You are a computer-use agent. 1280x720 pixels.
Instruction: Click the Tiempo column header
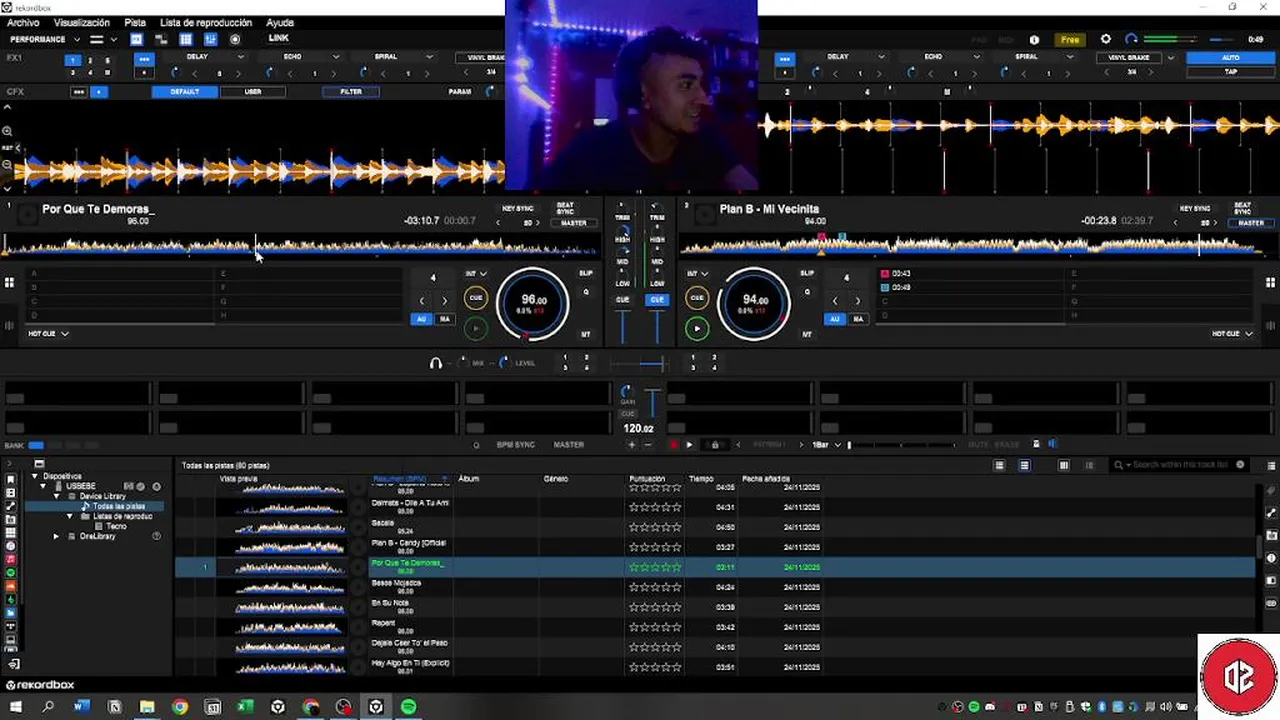click(701, 479)
